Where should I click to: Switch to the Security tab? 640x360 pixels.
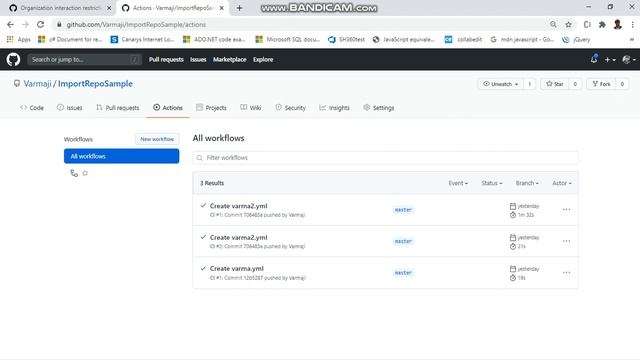pos(290,108)
